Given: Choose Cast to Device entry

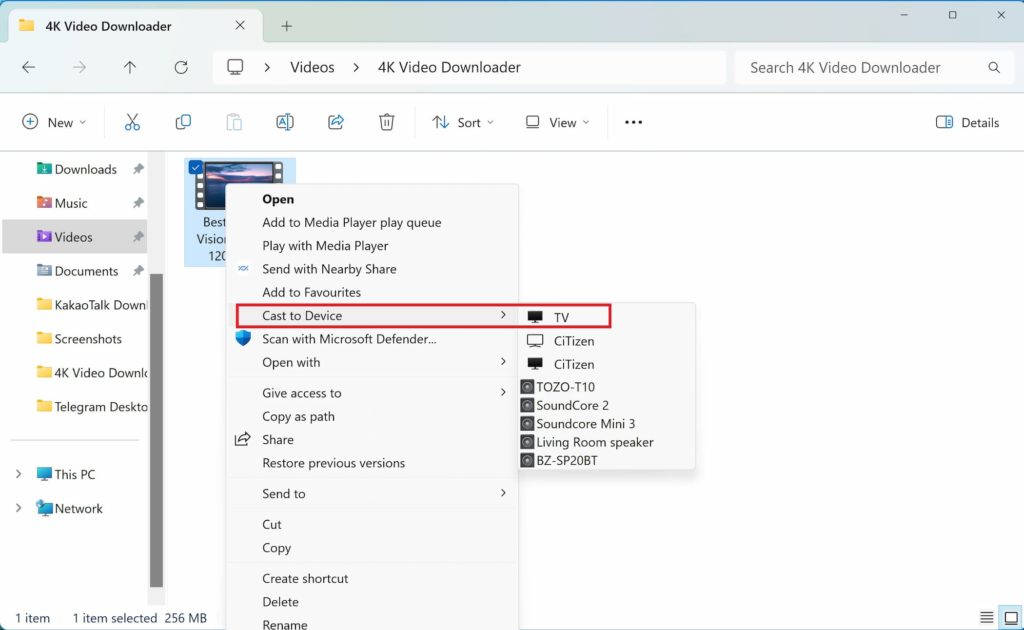Looking at the screenshot, I should pyautogui.click(x=372, y=315).
